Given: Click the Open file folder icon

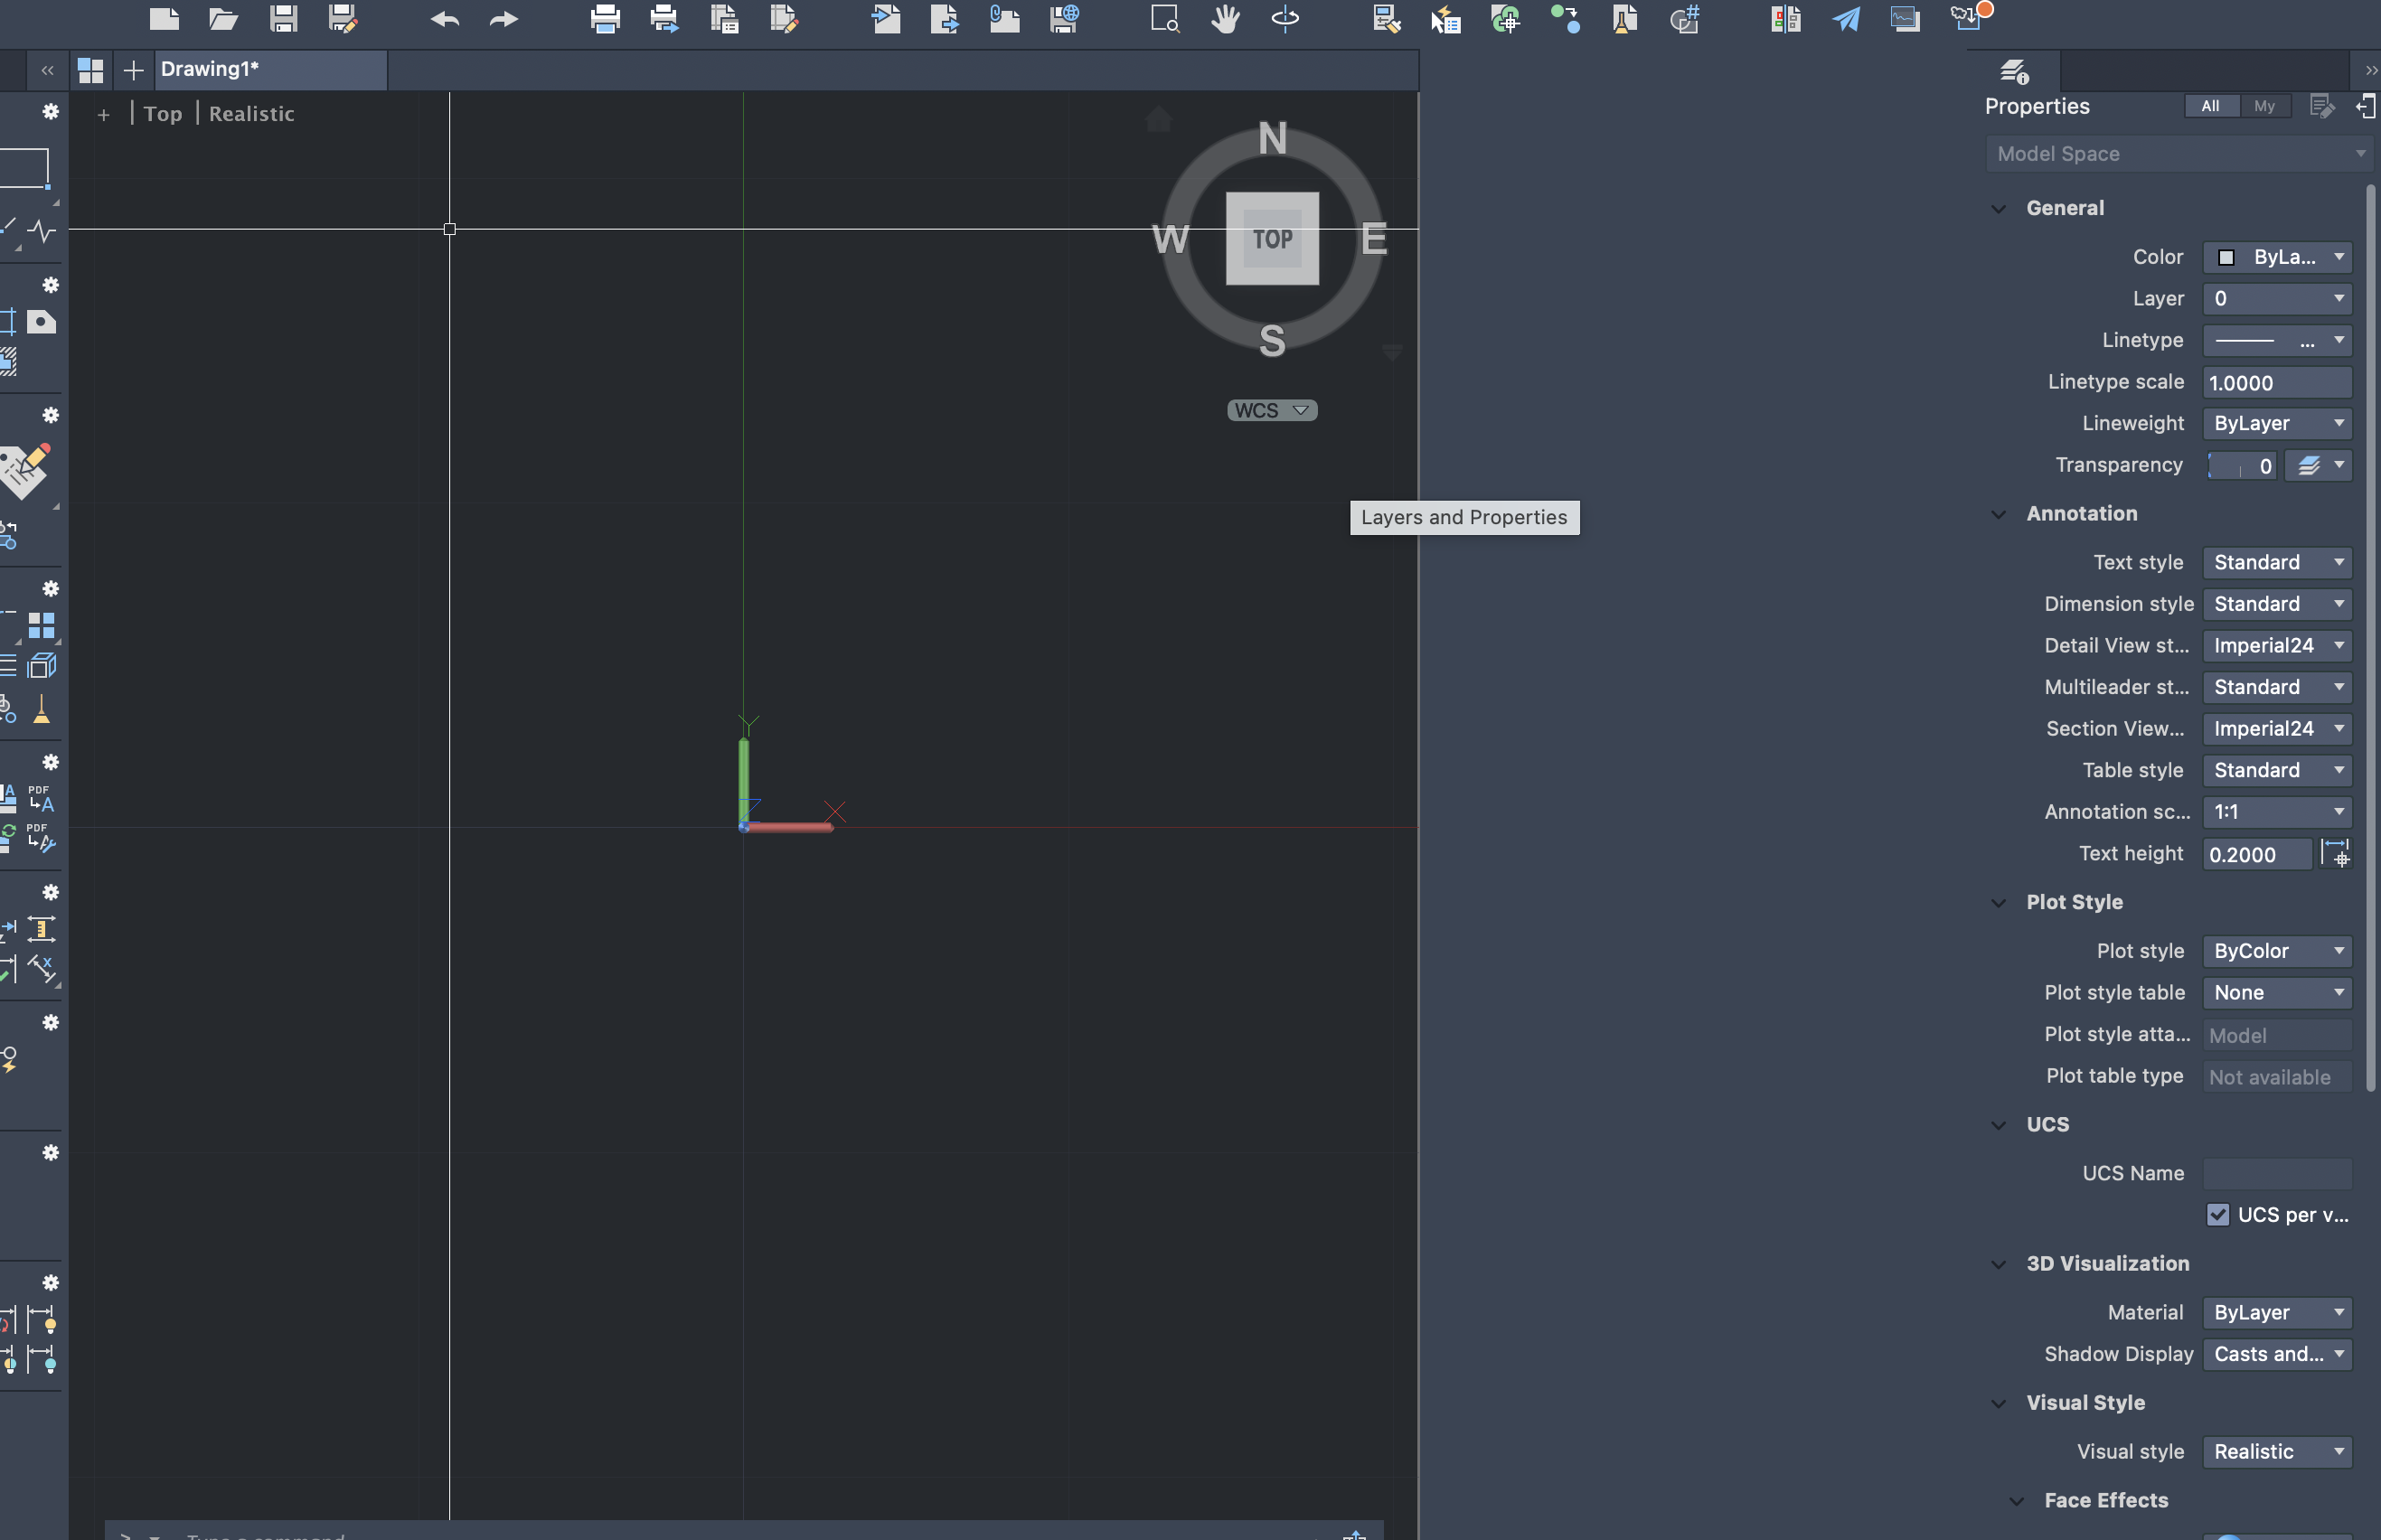Looking at the screenshot, I should [x=223, y=18].
